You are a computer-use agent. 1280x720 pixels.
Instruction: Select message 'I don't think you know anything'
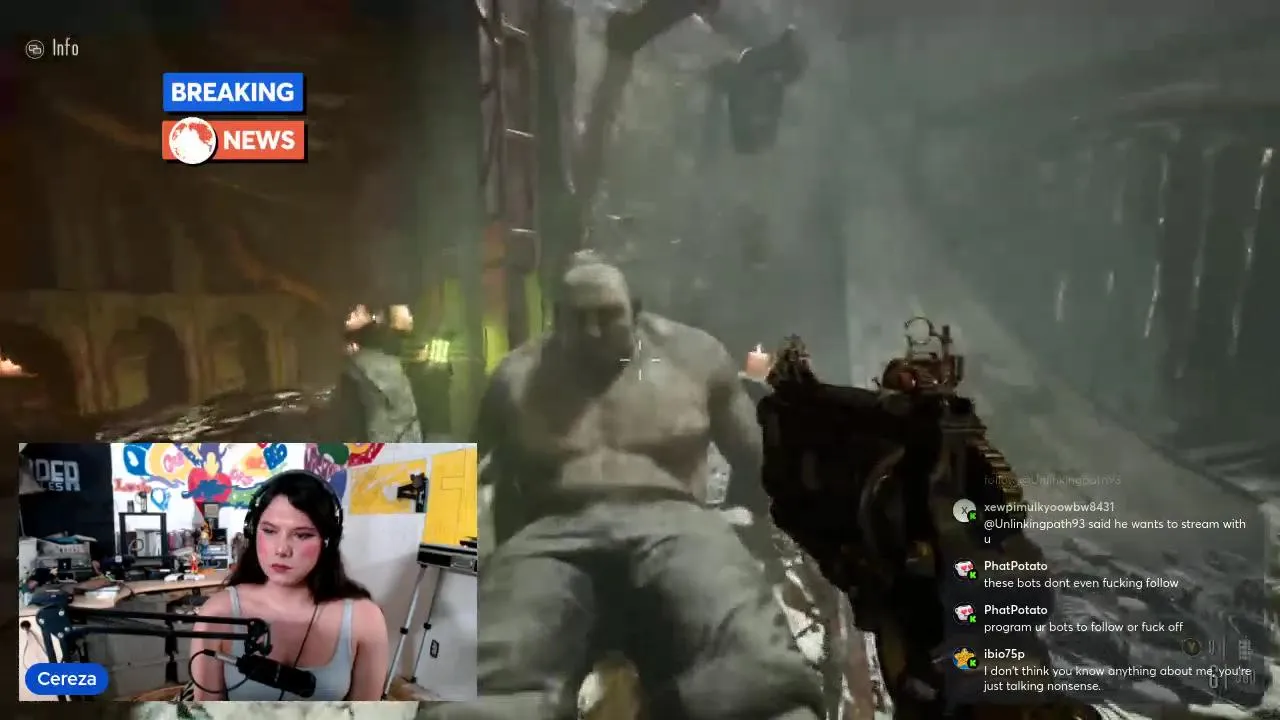pyautogui.click(x=1117, y=679)
